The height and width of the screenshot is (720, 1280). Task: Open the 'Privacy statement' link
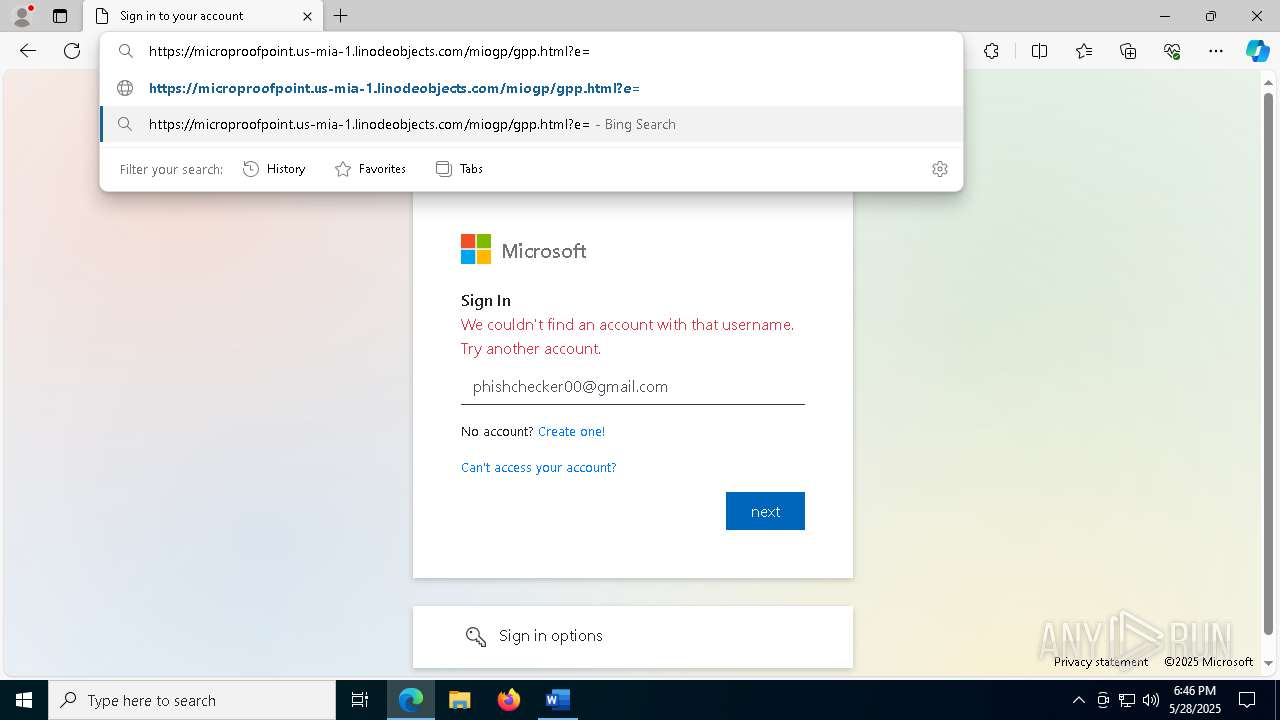(1101, 662)
